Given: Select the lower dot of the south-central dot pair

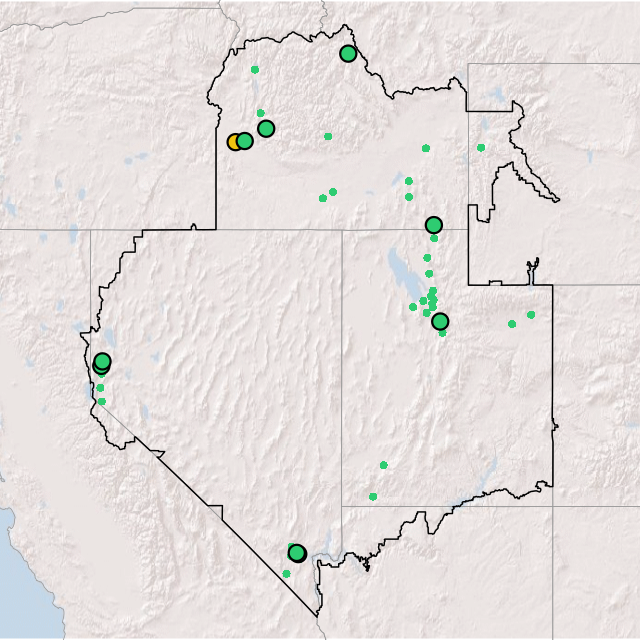Looking at the screenshot, I should click(373, 496).
